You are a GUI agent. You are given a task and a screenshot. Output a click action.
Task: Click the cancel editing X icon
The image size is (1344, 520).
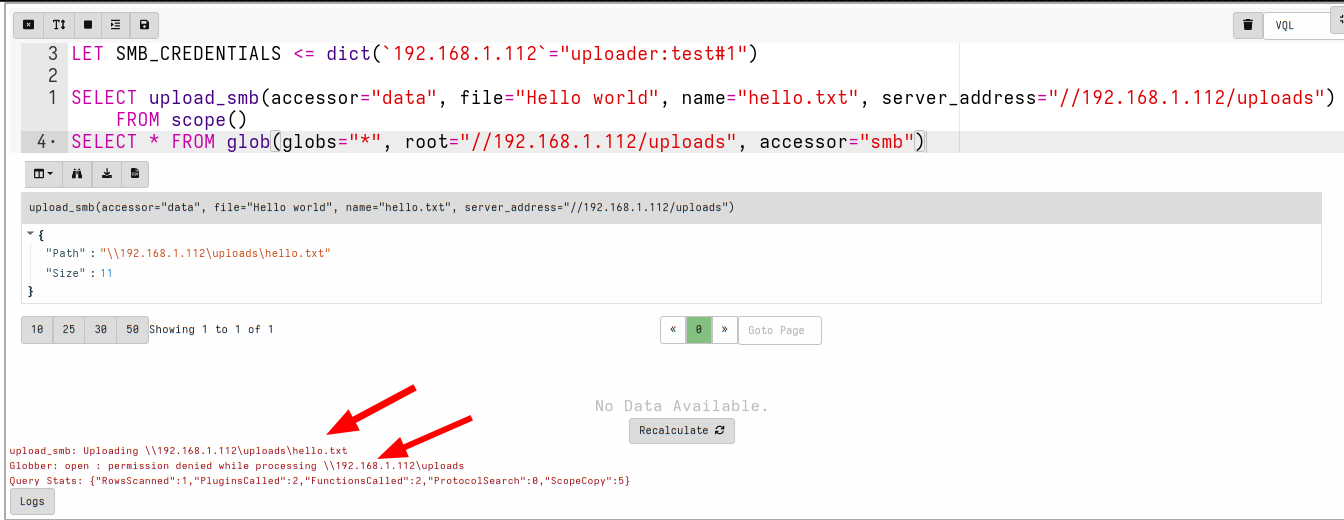coord(29,25)
